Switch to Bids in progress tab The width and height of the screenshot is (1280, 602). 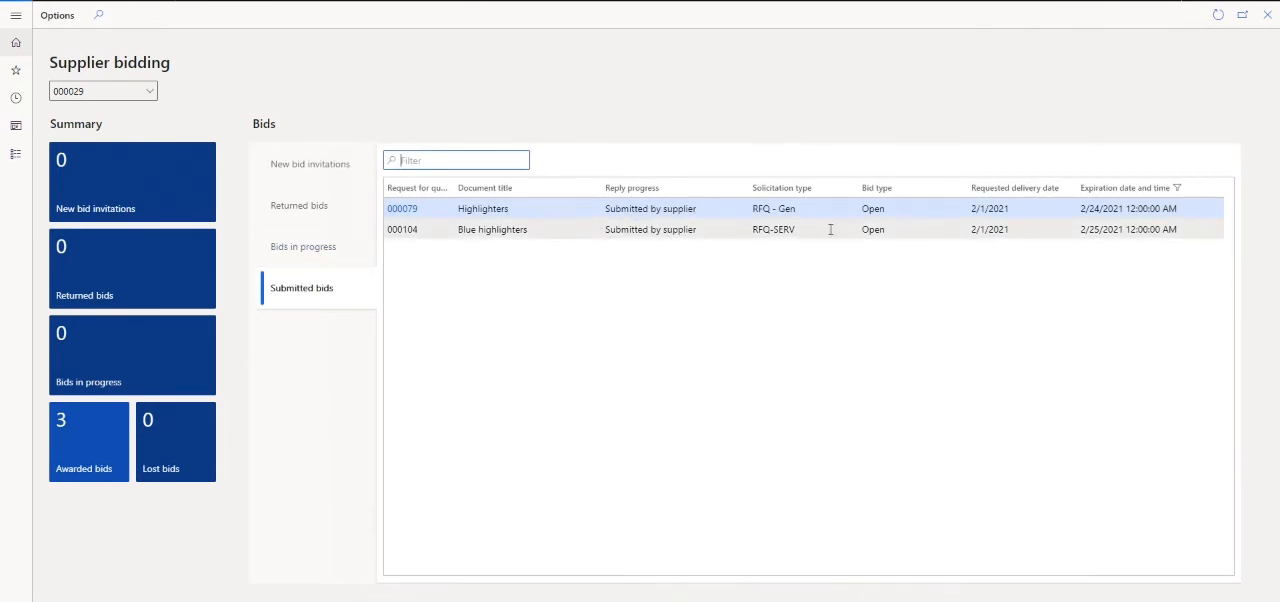pos(303,247)
